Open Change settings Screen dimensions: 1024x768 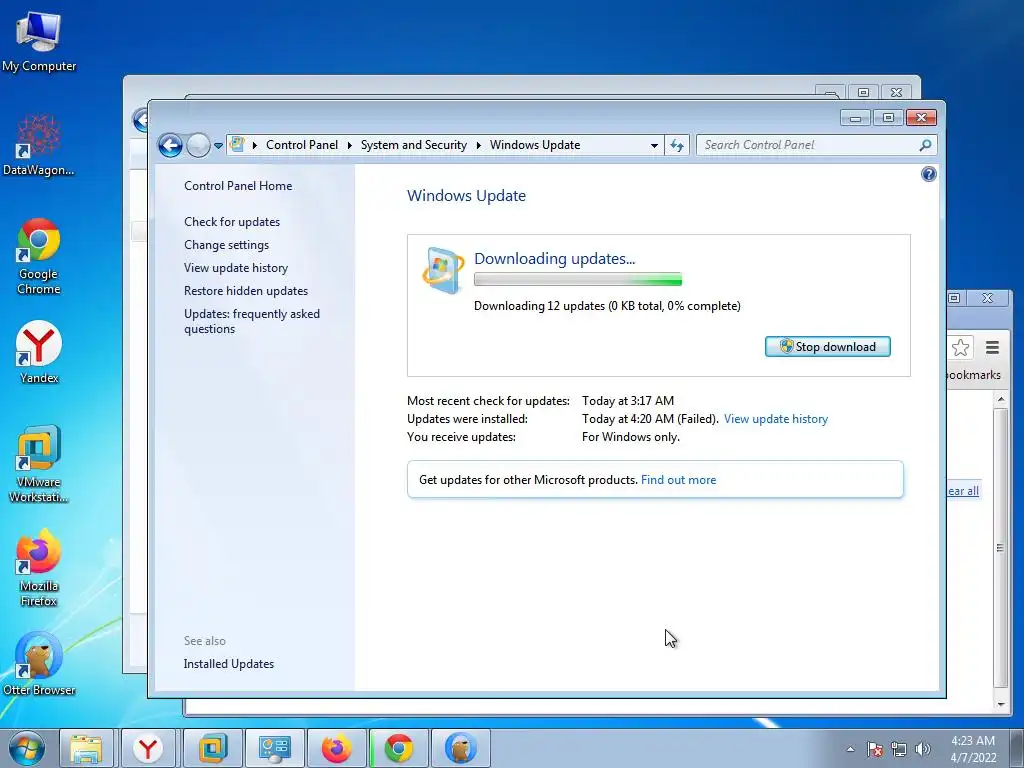tap(227, 245)
